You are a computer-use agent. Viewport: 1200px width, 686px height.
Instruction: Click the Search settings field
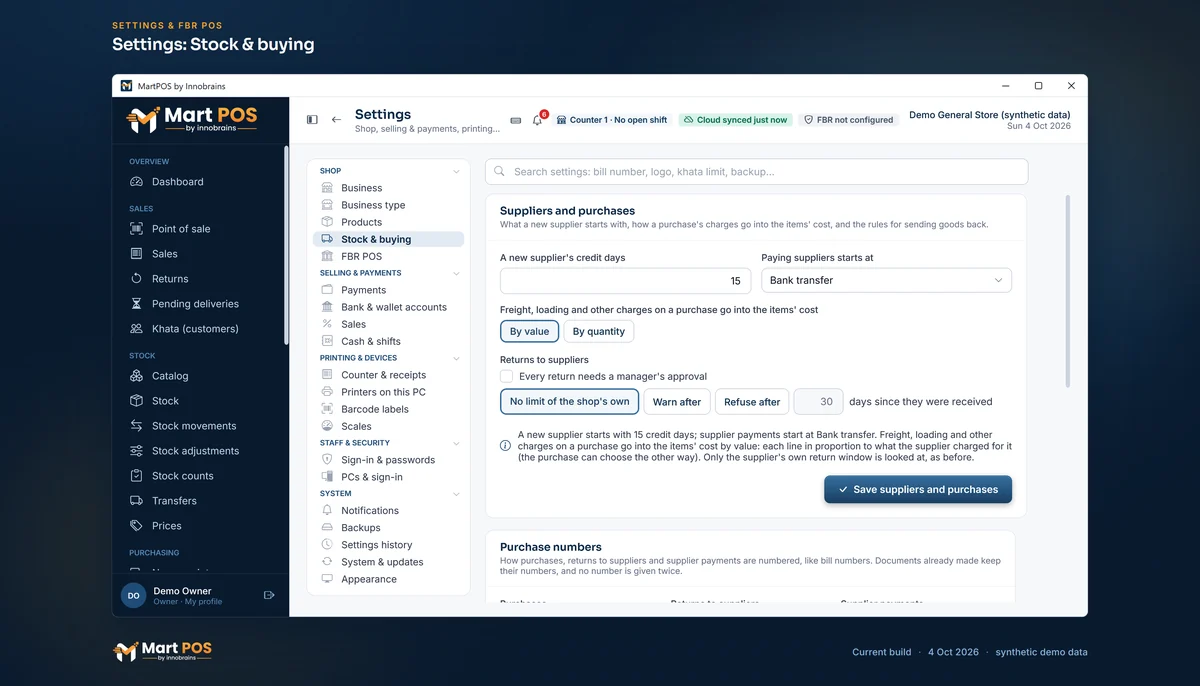point(757,172)
